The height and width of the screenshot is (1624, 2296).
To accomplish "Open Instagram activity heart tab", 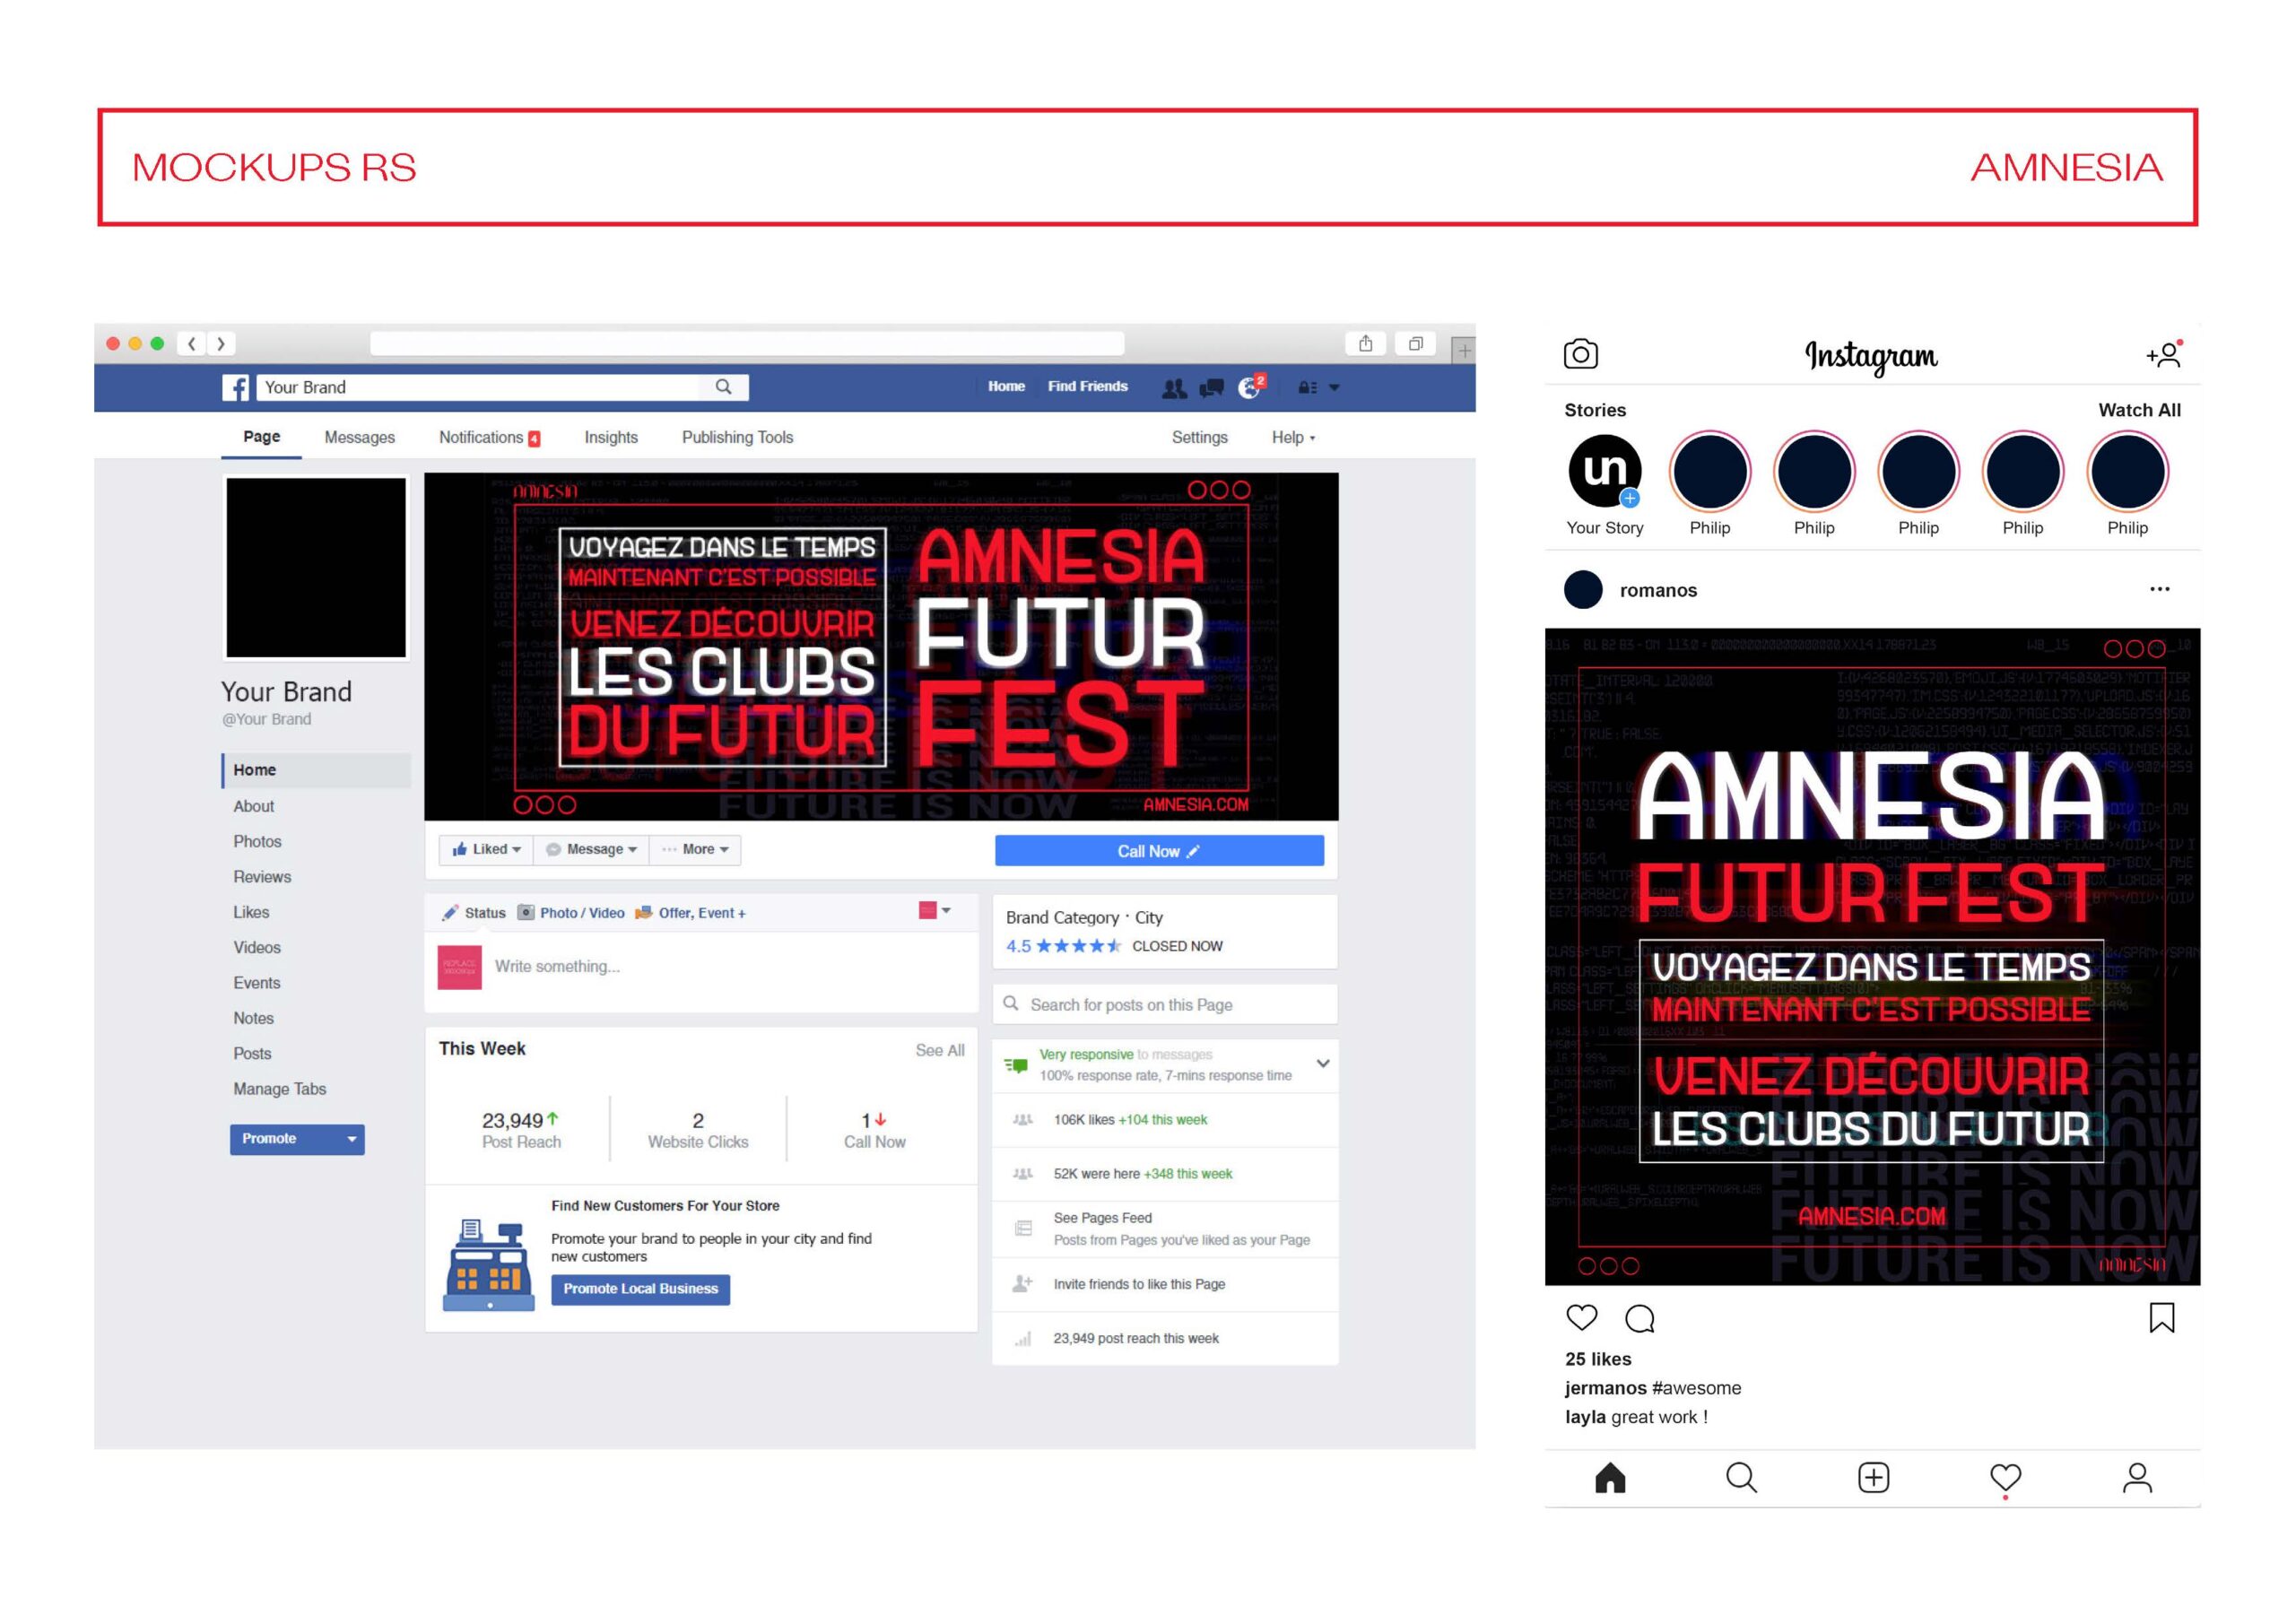I will pos(2005,1478).
